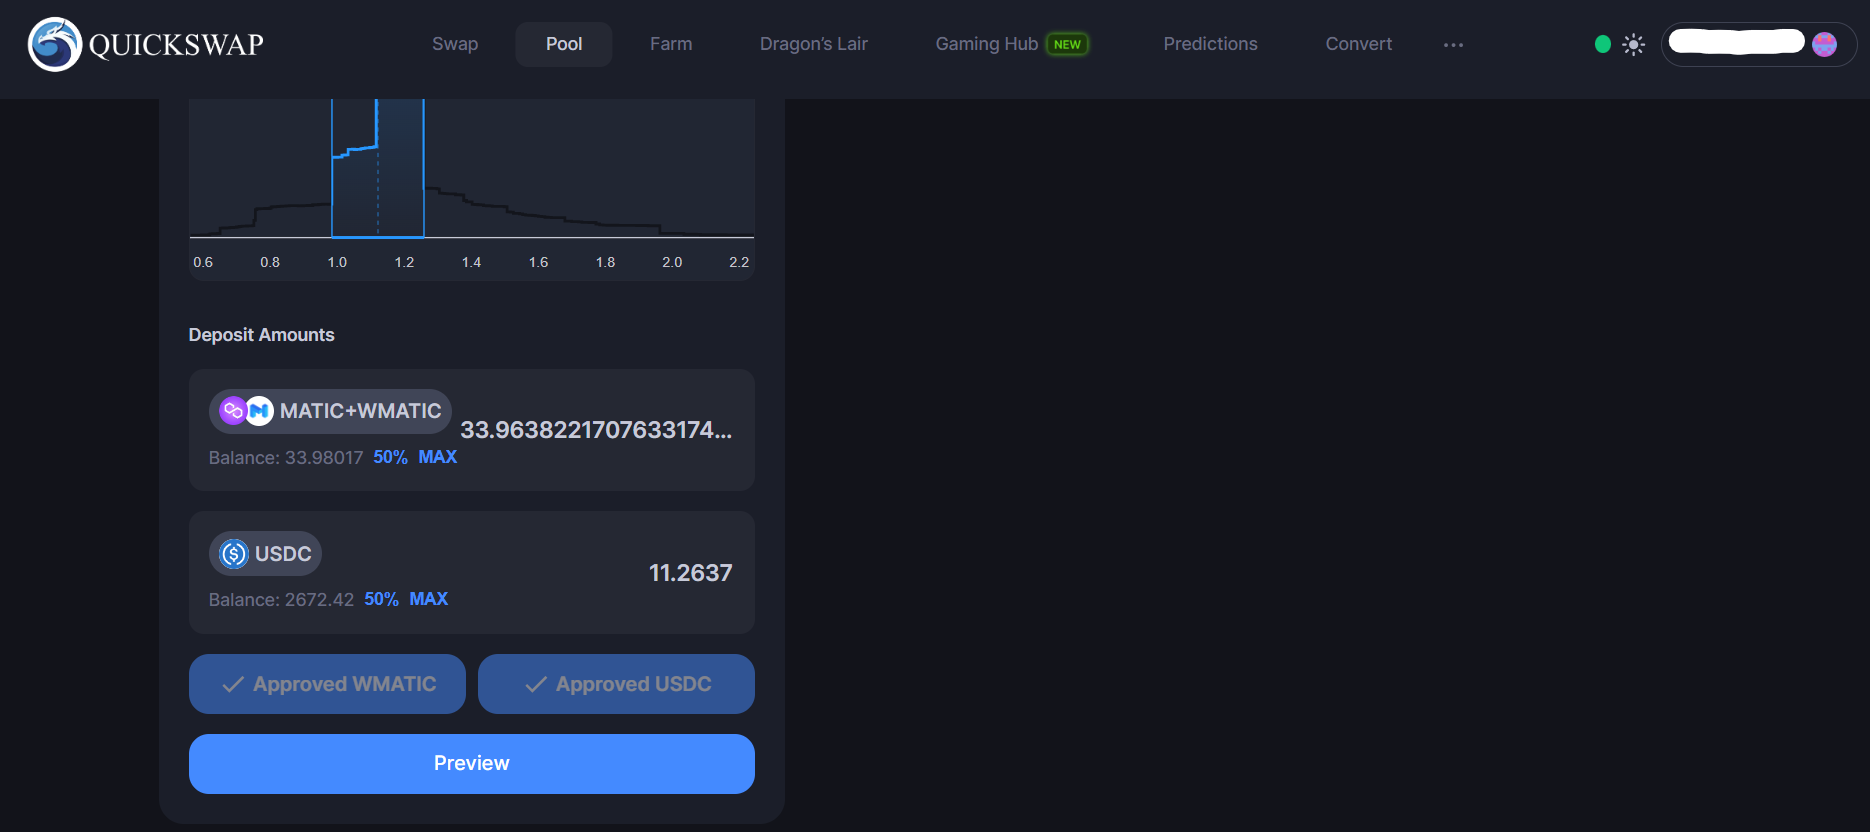Screen dimensions: 1870x832
Task: Set USDC deposit to 50%
Action: point(381,599)
